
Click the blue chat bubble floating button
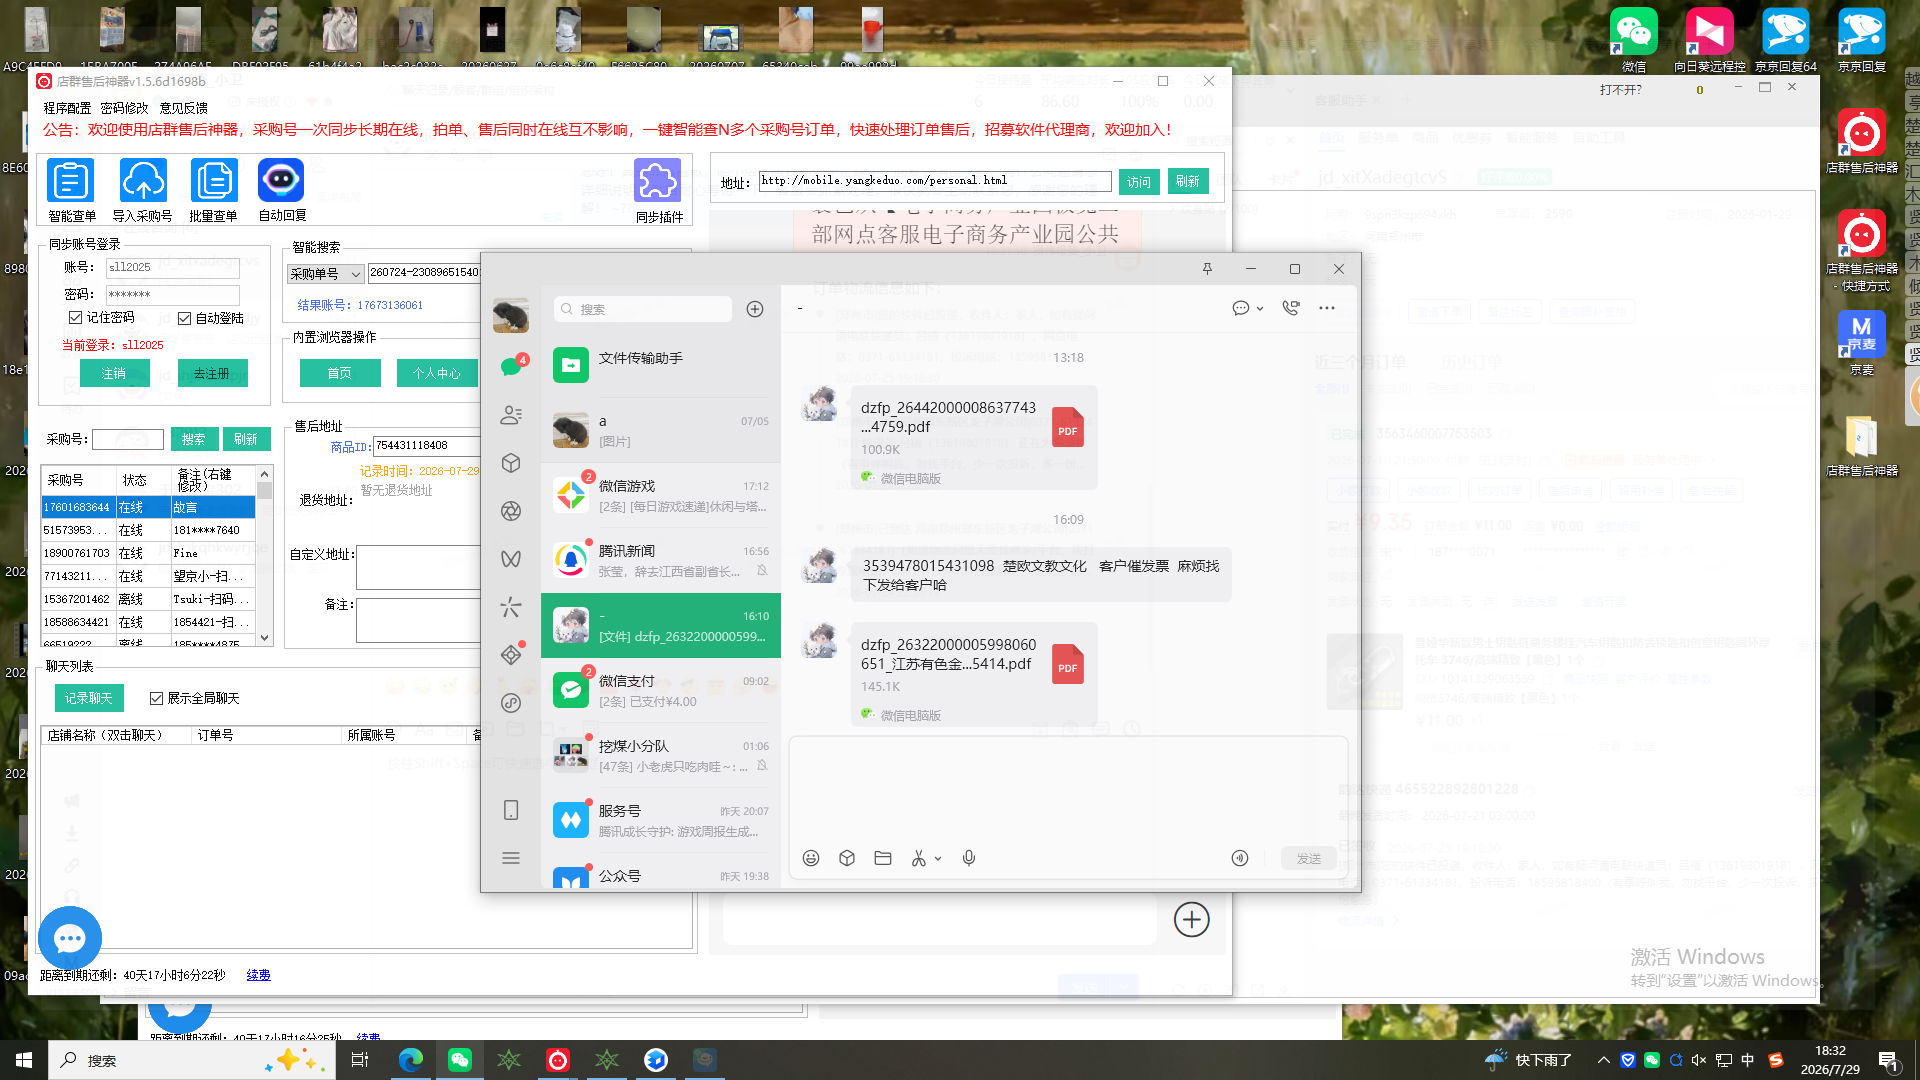tap(70, 938)
